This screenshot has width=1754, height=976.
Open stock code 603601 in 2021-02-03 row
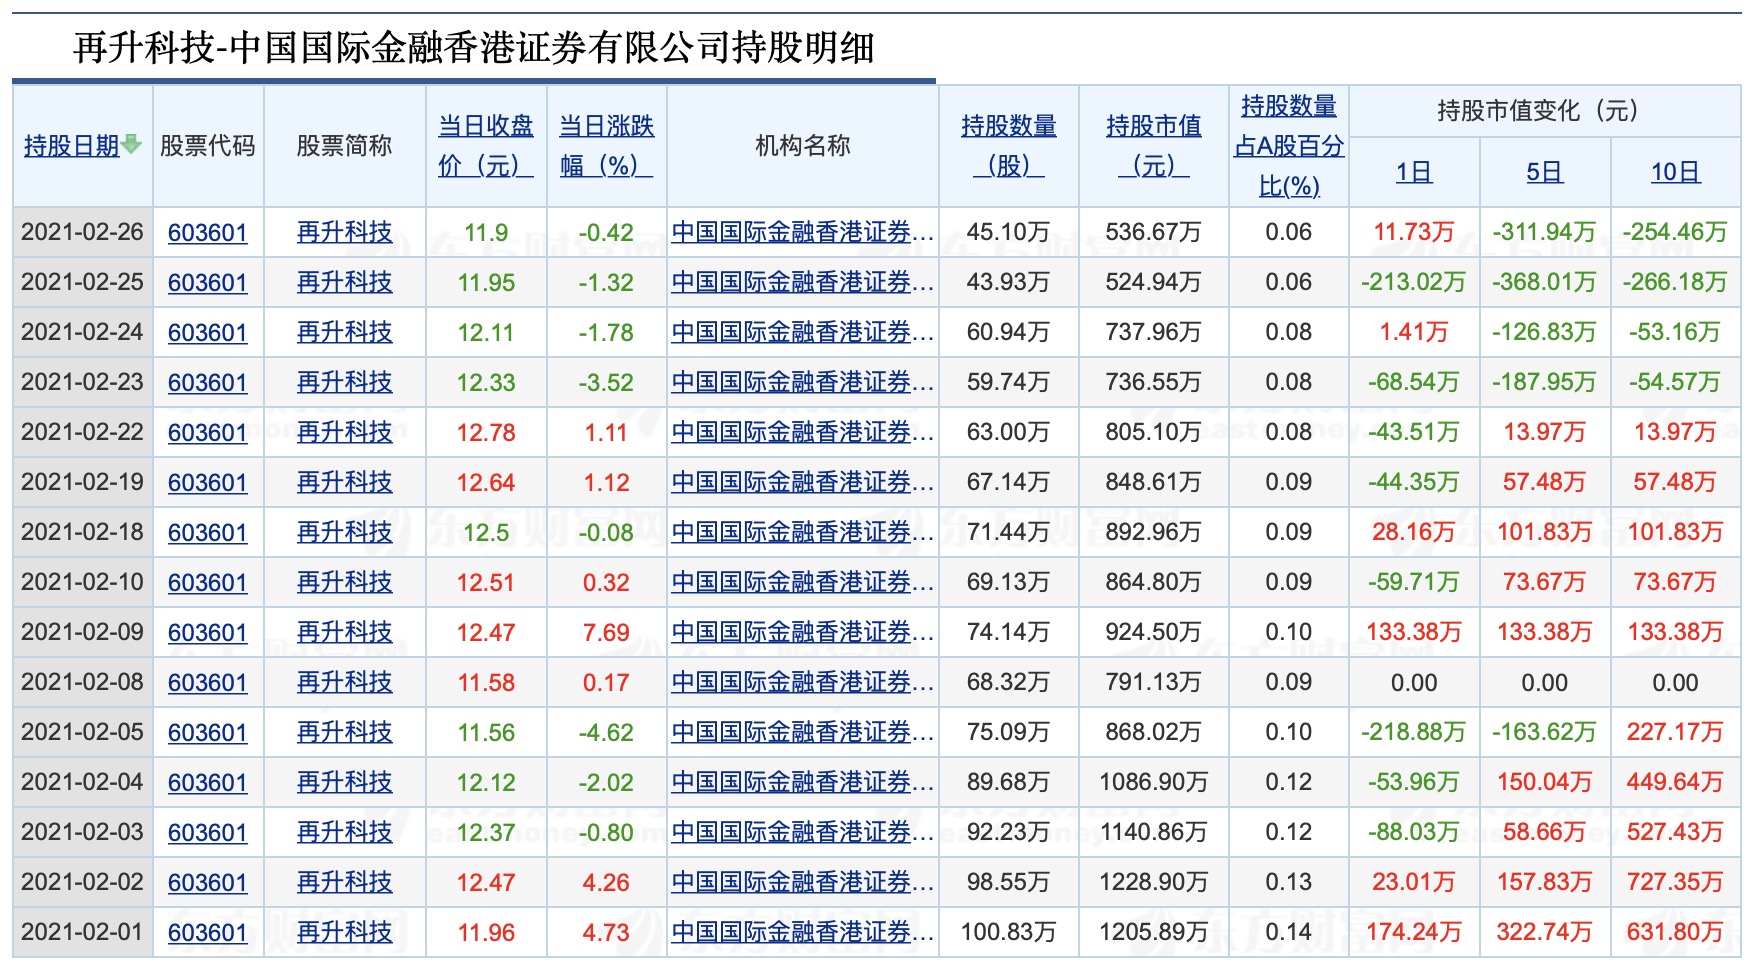pyautogui.click(x=207, y=833)
